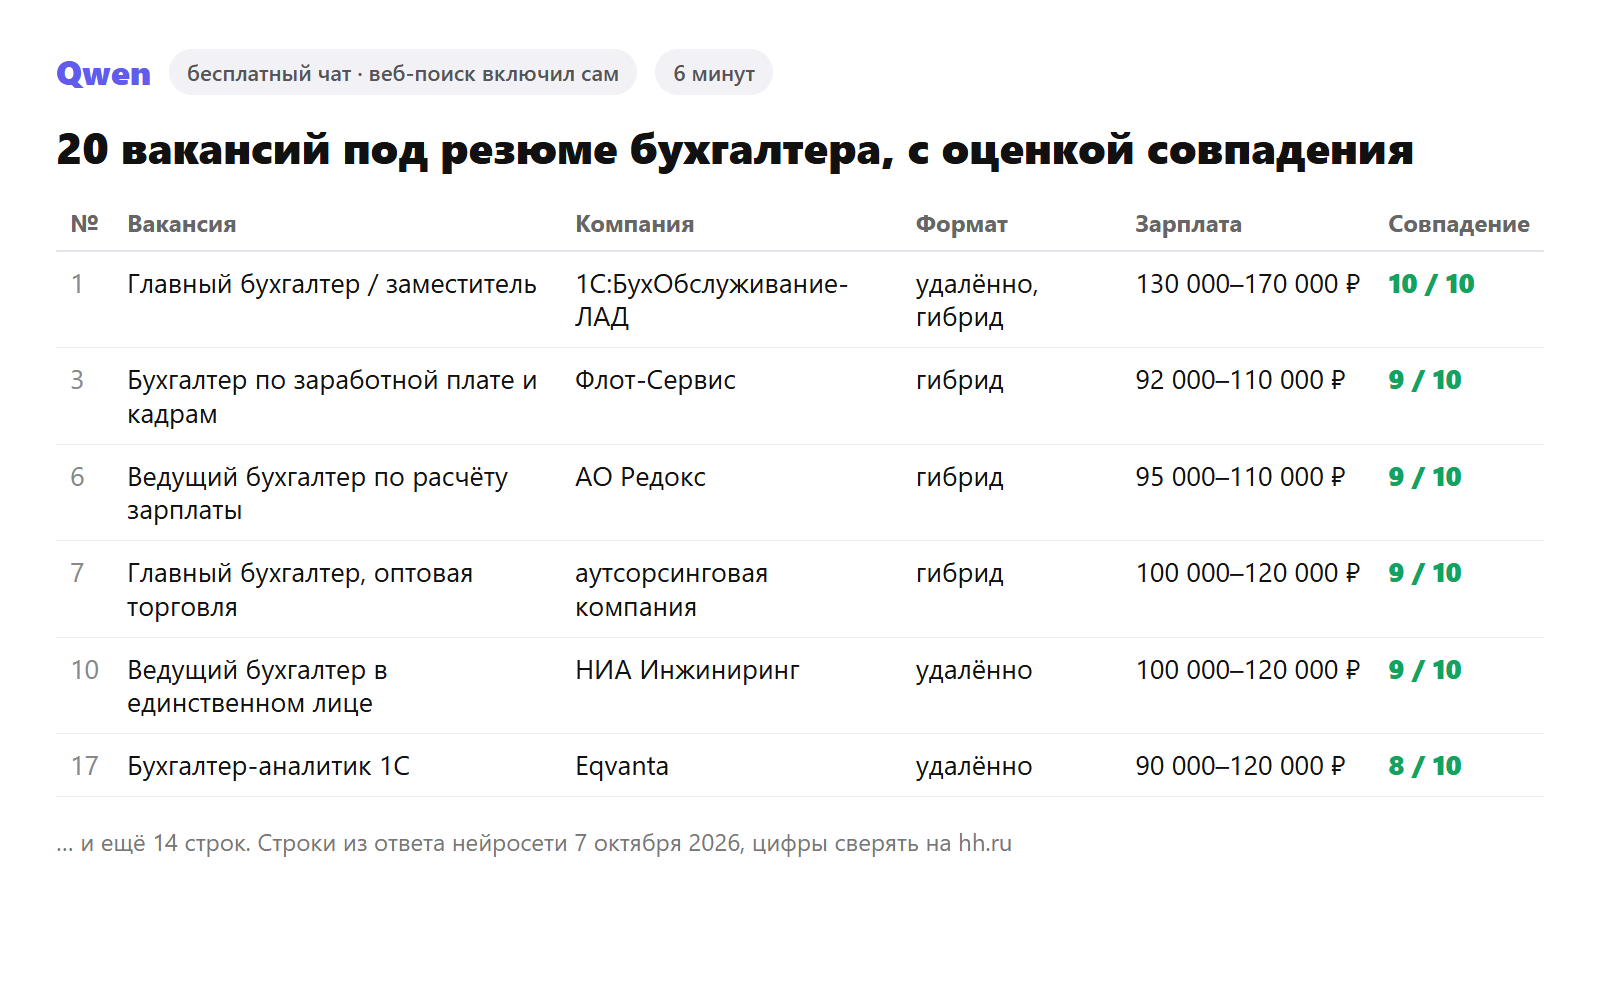This screenshot has height=1000, width=1600.
Task: Click the '10 / 10' match score
Action: point(1431,284)
